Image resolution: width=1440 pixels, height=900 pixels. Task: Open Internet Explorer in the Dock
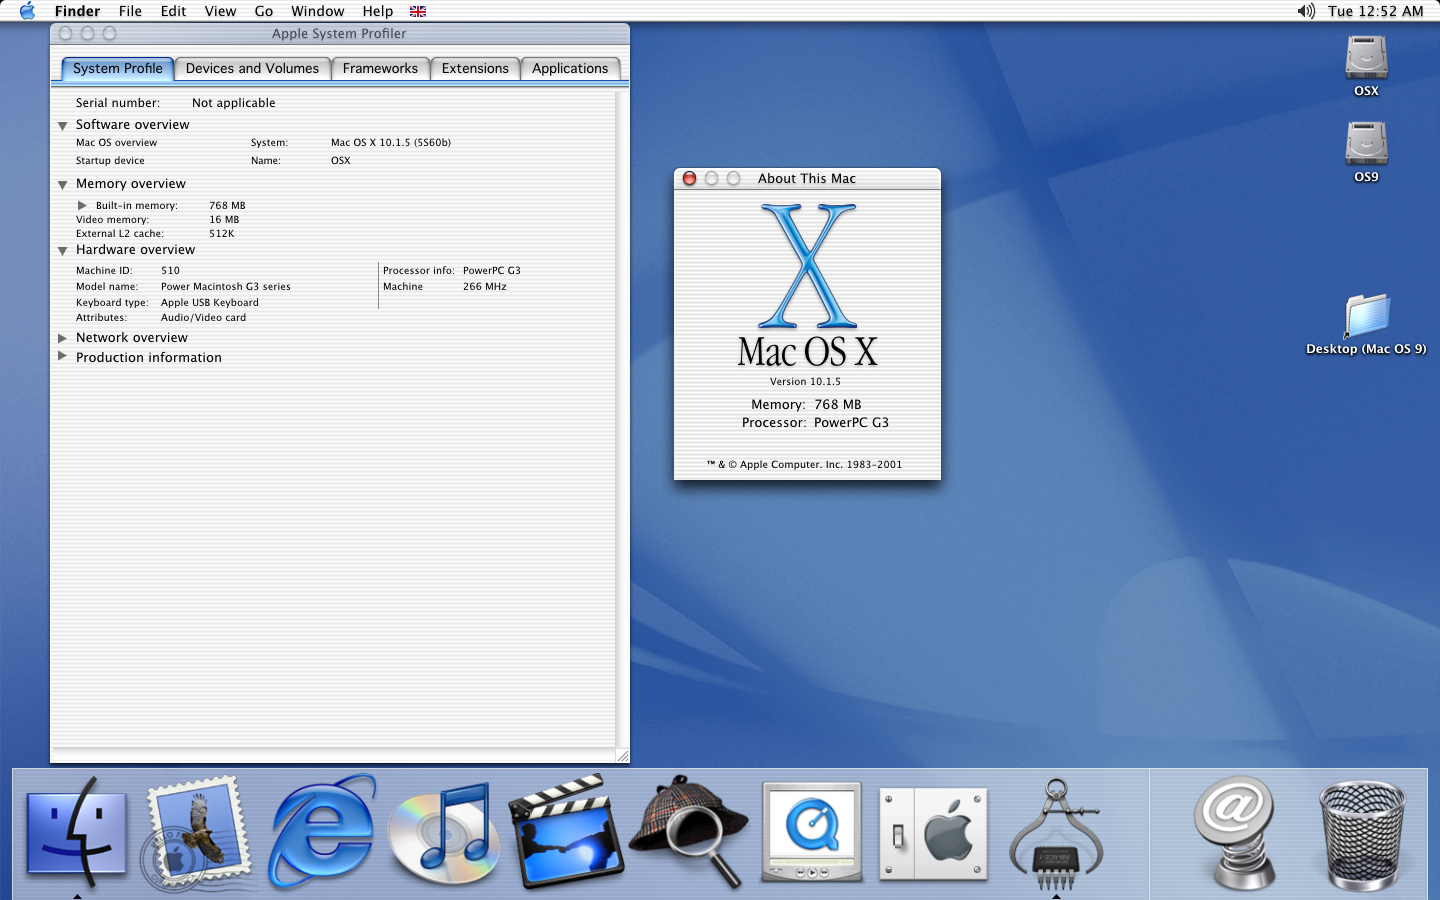(322, 833)
